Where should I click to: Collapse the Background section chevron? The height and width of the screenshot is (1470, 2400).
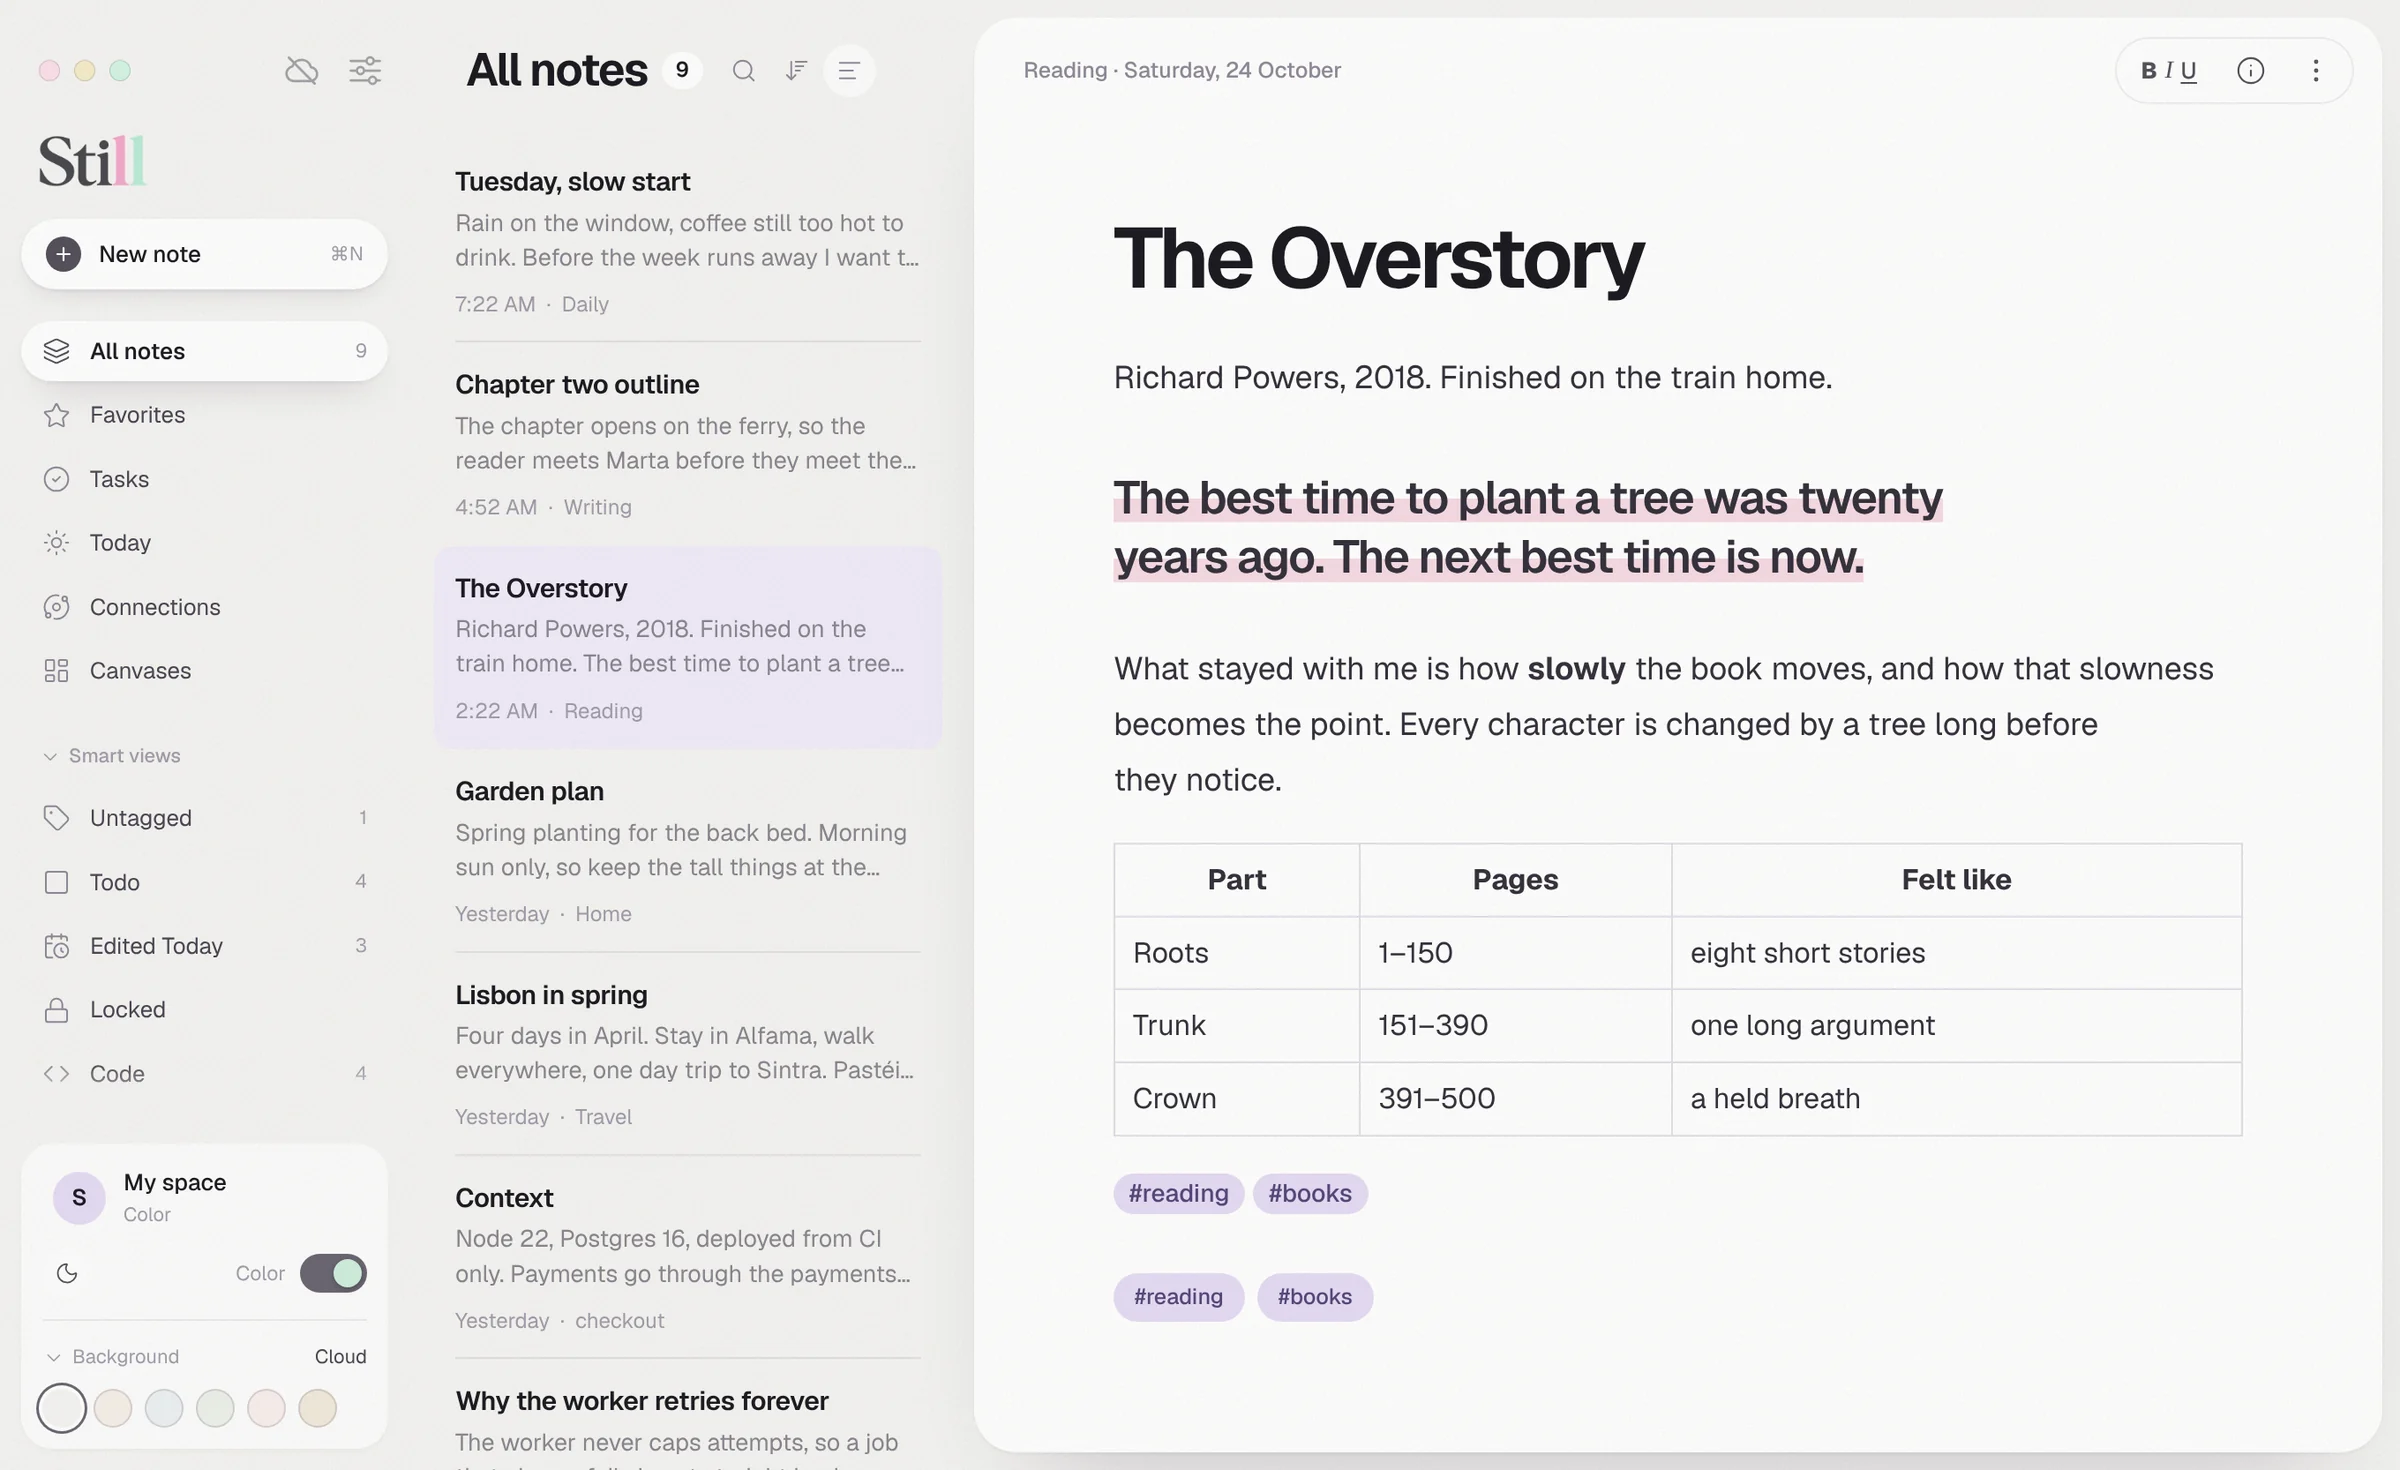[x=53, y=1357]
